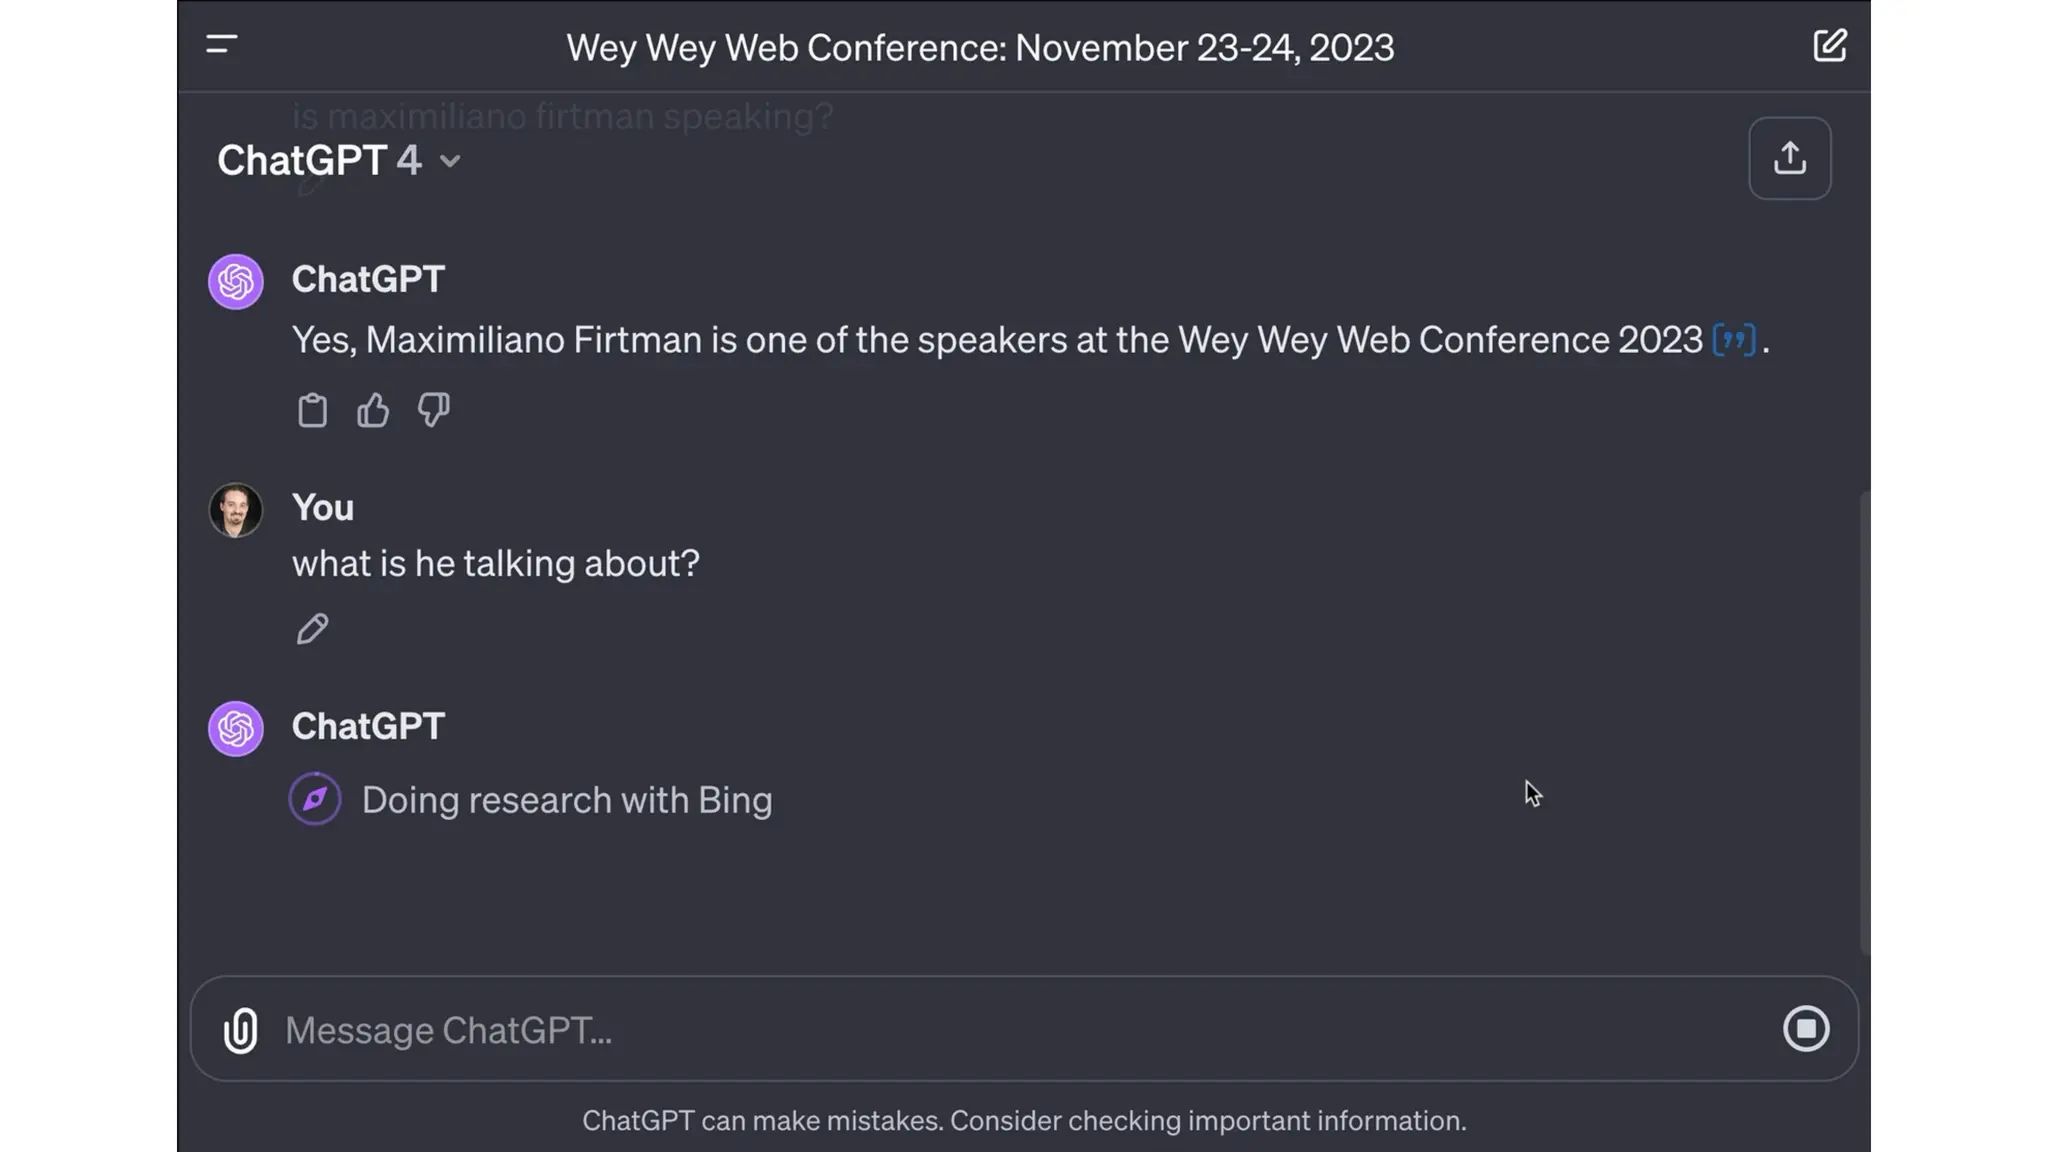Click the chevron next to ChatGPT 4
Screen dimensions: 2048x1152
coord(450,162)
